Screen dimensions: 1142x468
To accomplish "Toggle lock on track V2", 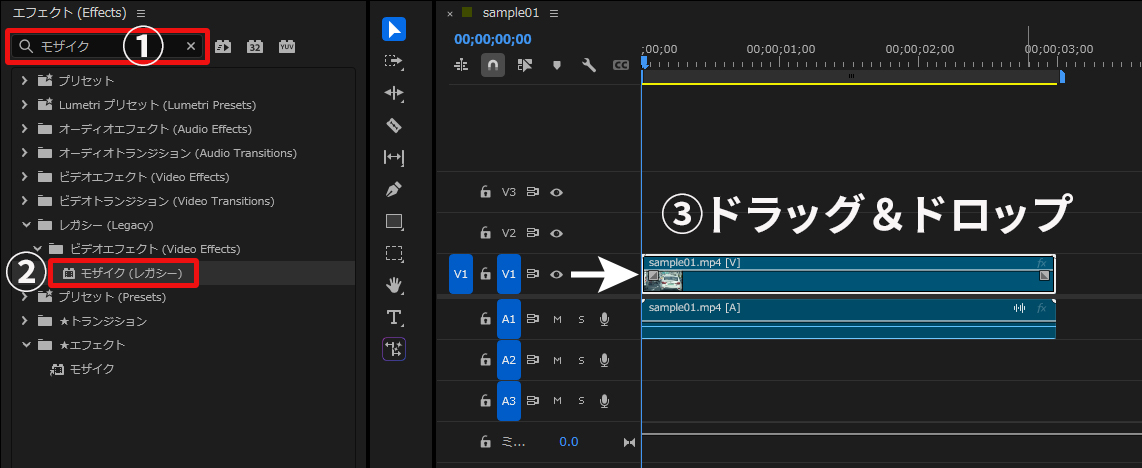I will (485, 233).
